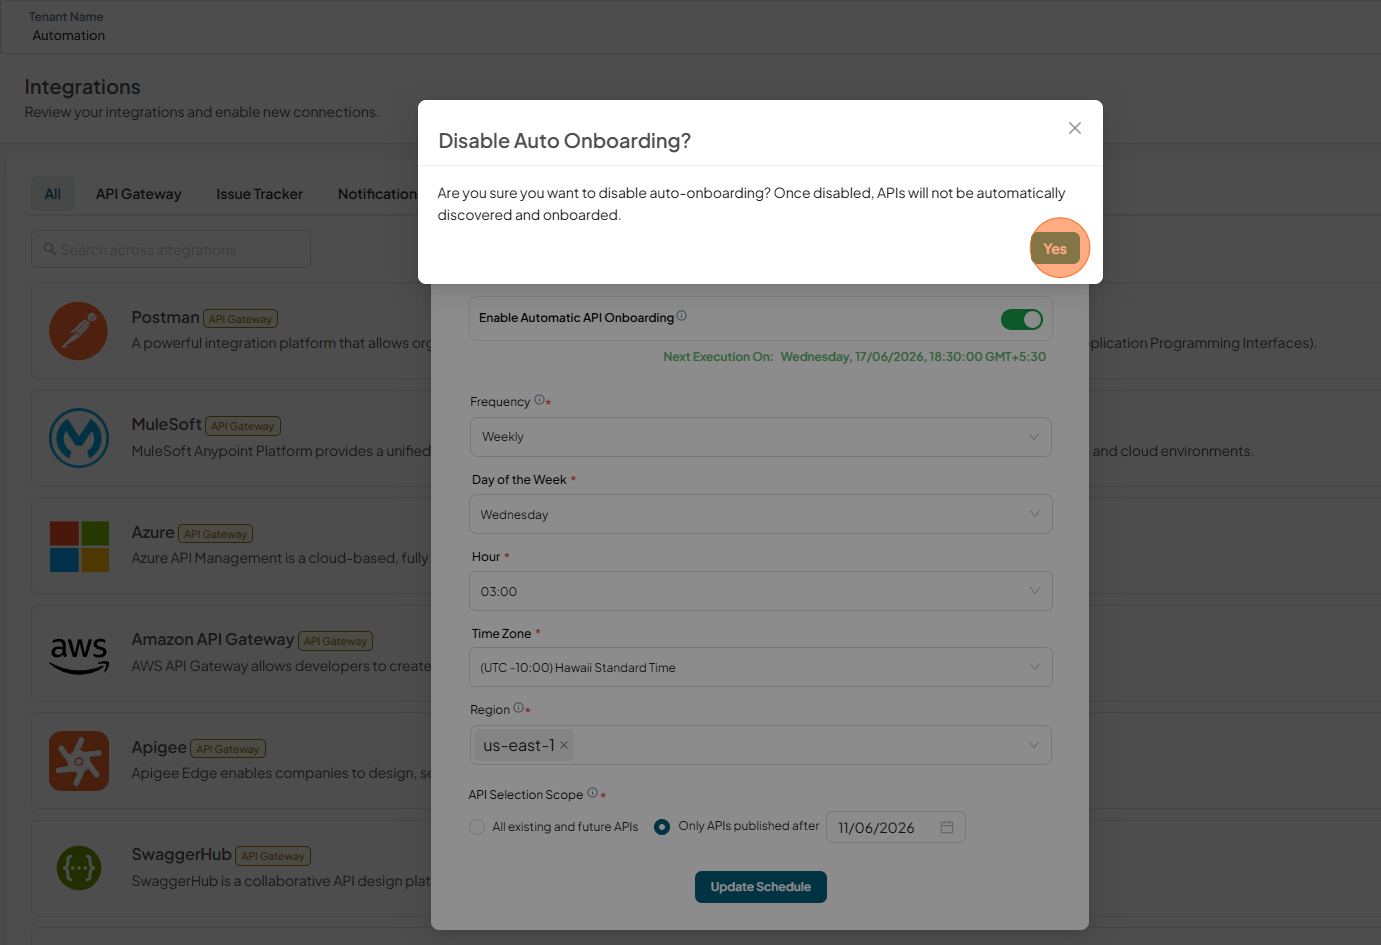Viewport: 1381px width, 945px height.
Task: Select All existing and future APIs radio
Action: click(x=477, y=827)
